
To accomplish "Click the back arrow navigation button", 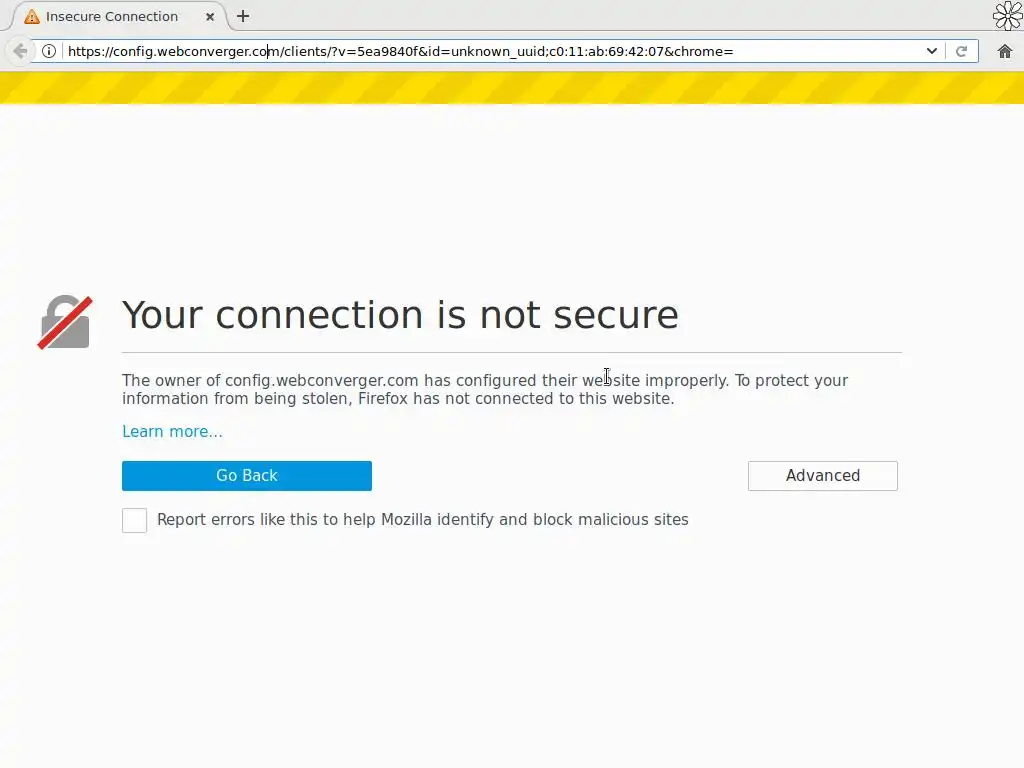I will point(20,51).
